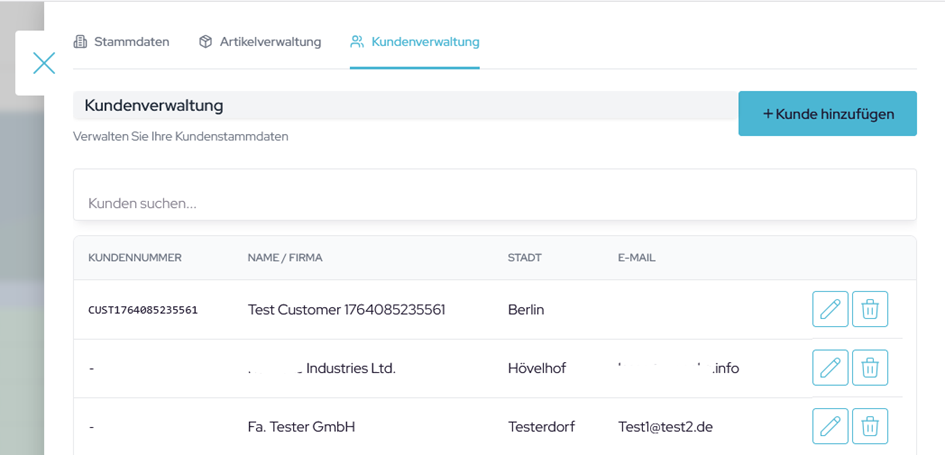Delete the Test Customer 1764085235561 entry
Screen dimensions: 945x455
point(870,310)
